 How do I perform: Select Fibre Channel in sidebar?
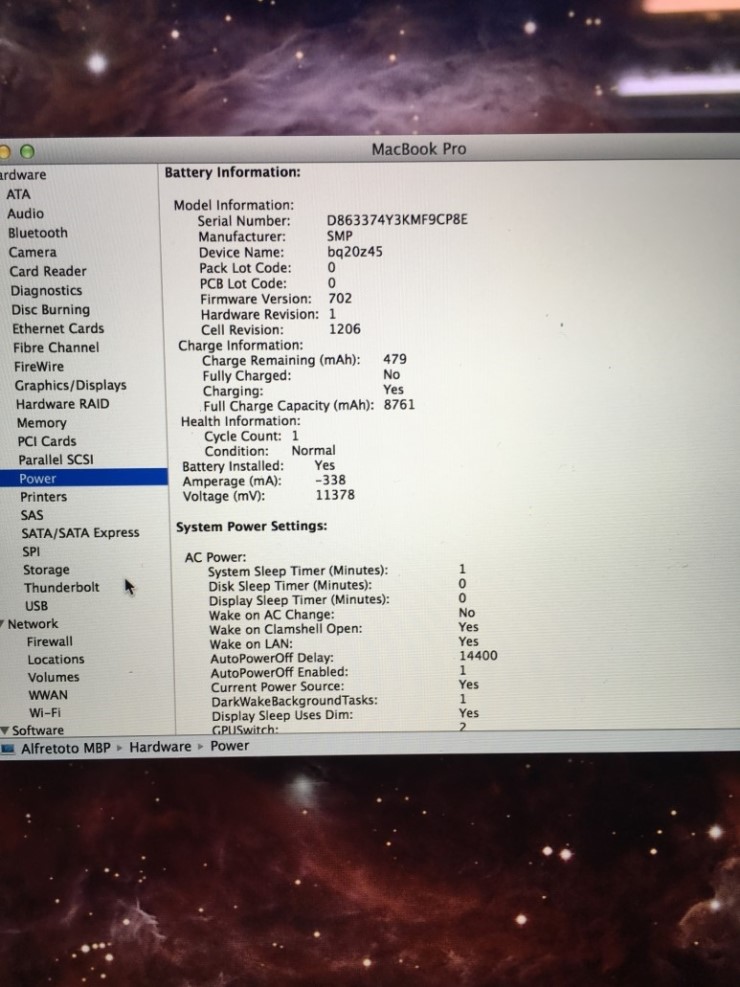coord(56,347)
